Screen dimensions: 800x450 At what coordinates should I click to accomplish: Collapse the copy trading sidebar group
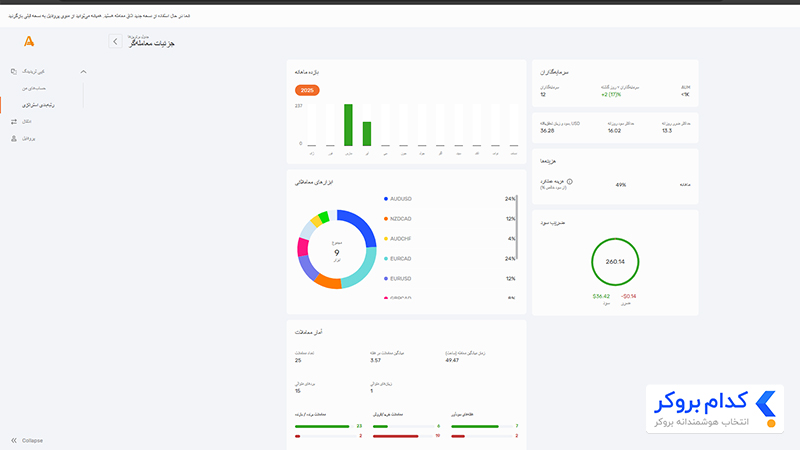[x=83, y=71]
